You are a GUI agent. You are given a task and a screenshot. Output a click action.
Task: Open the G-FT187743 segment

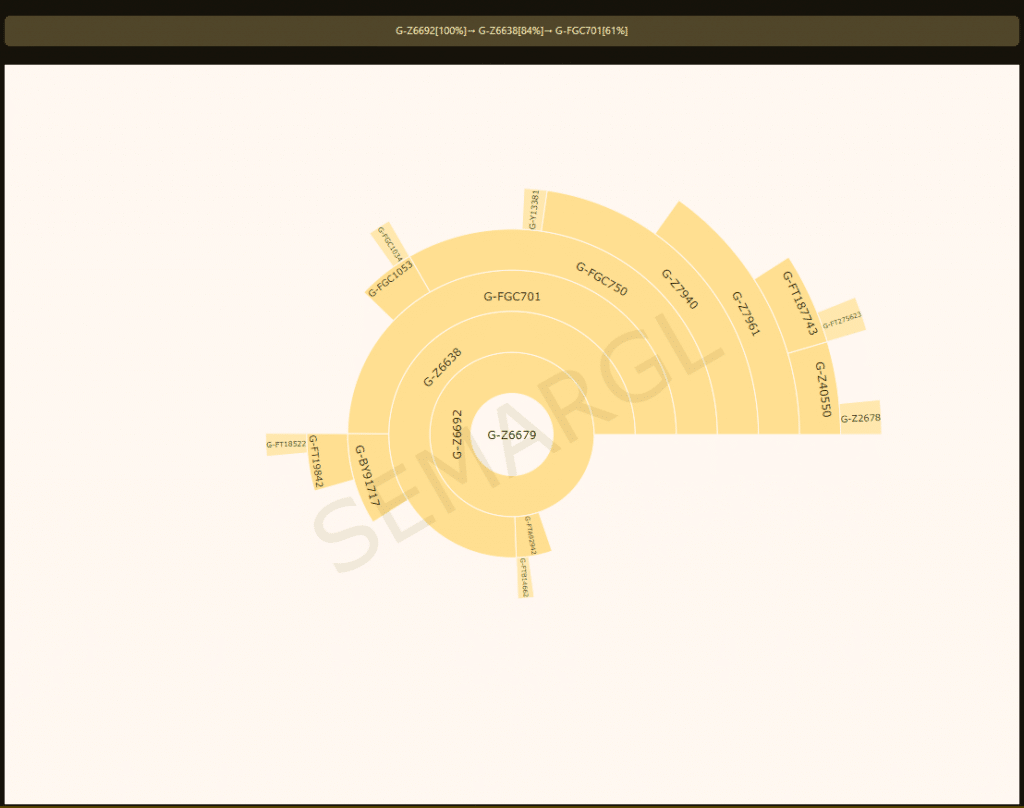pyautogui.click(x=800, y=303)
